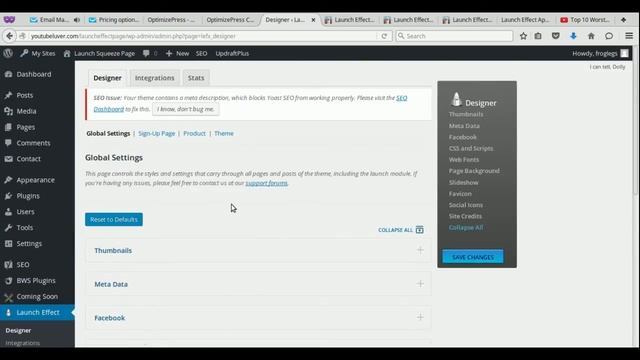Jump to Social Icons section
Image resolution: width=640 pixels, height=360 pixels.
point(466,205)
